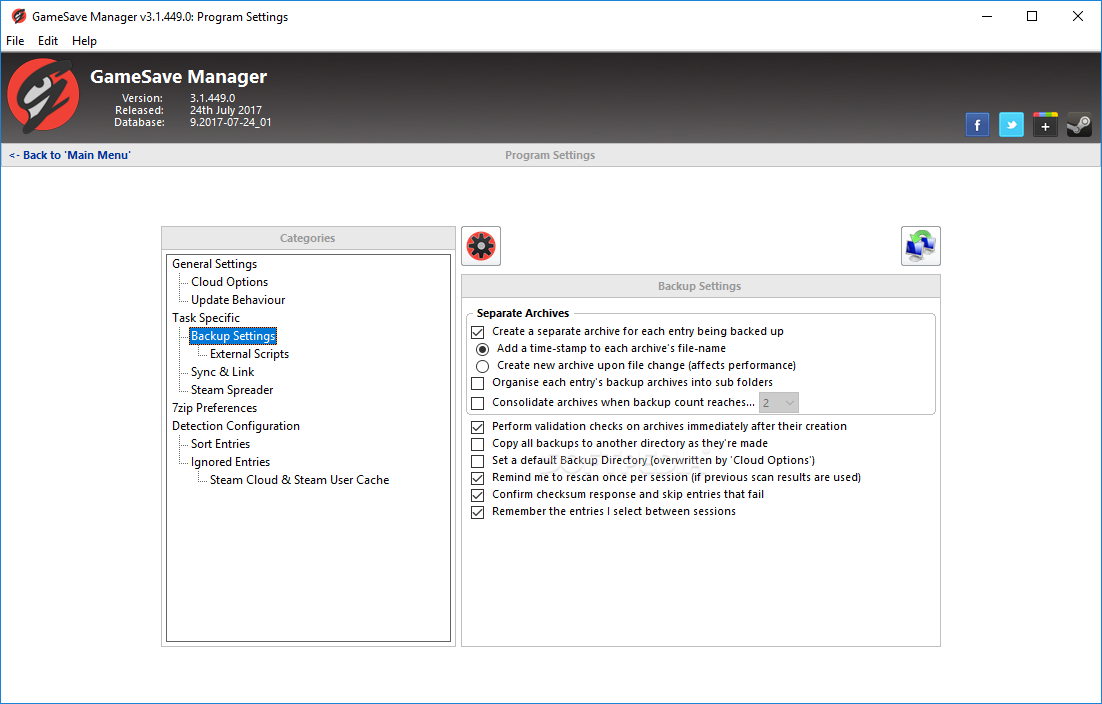Image resolution: width=1102 pixels, height=704 pixels.
Task: Minimize the application window
Action: tap(987, 16)
